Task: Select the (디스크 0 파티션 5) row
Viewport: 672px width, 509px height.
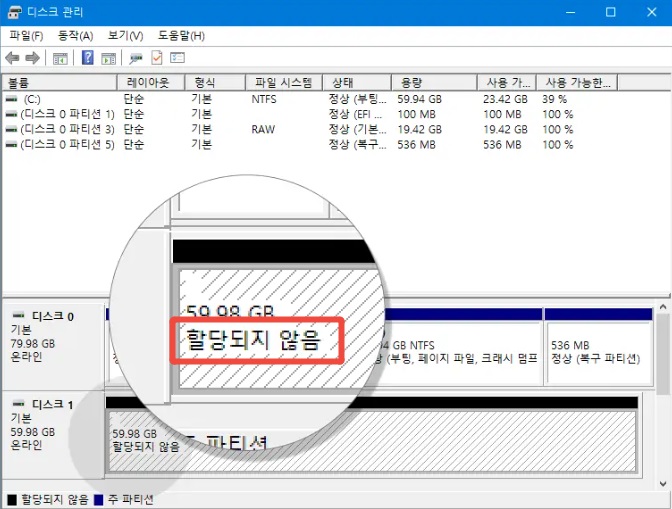Action: coord(309,145)
